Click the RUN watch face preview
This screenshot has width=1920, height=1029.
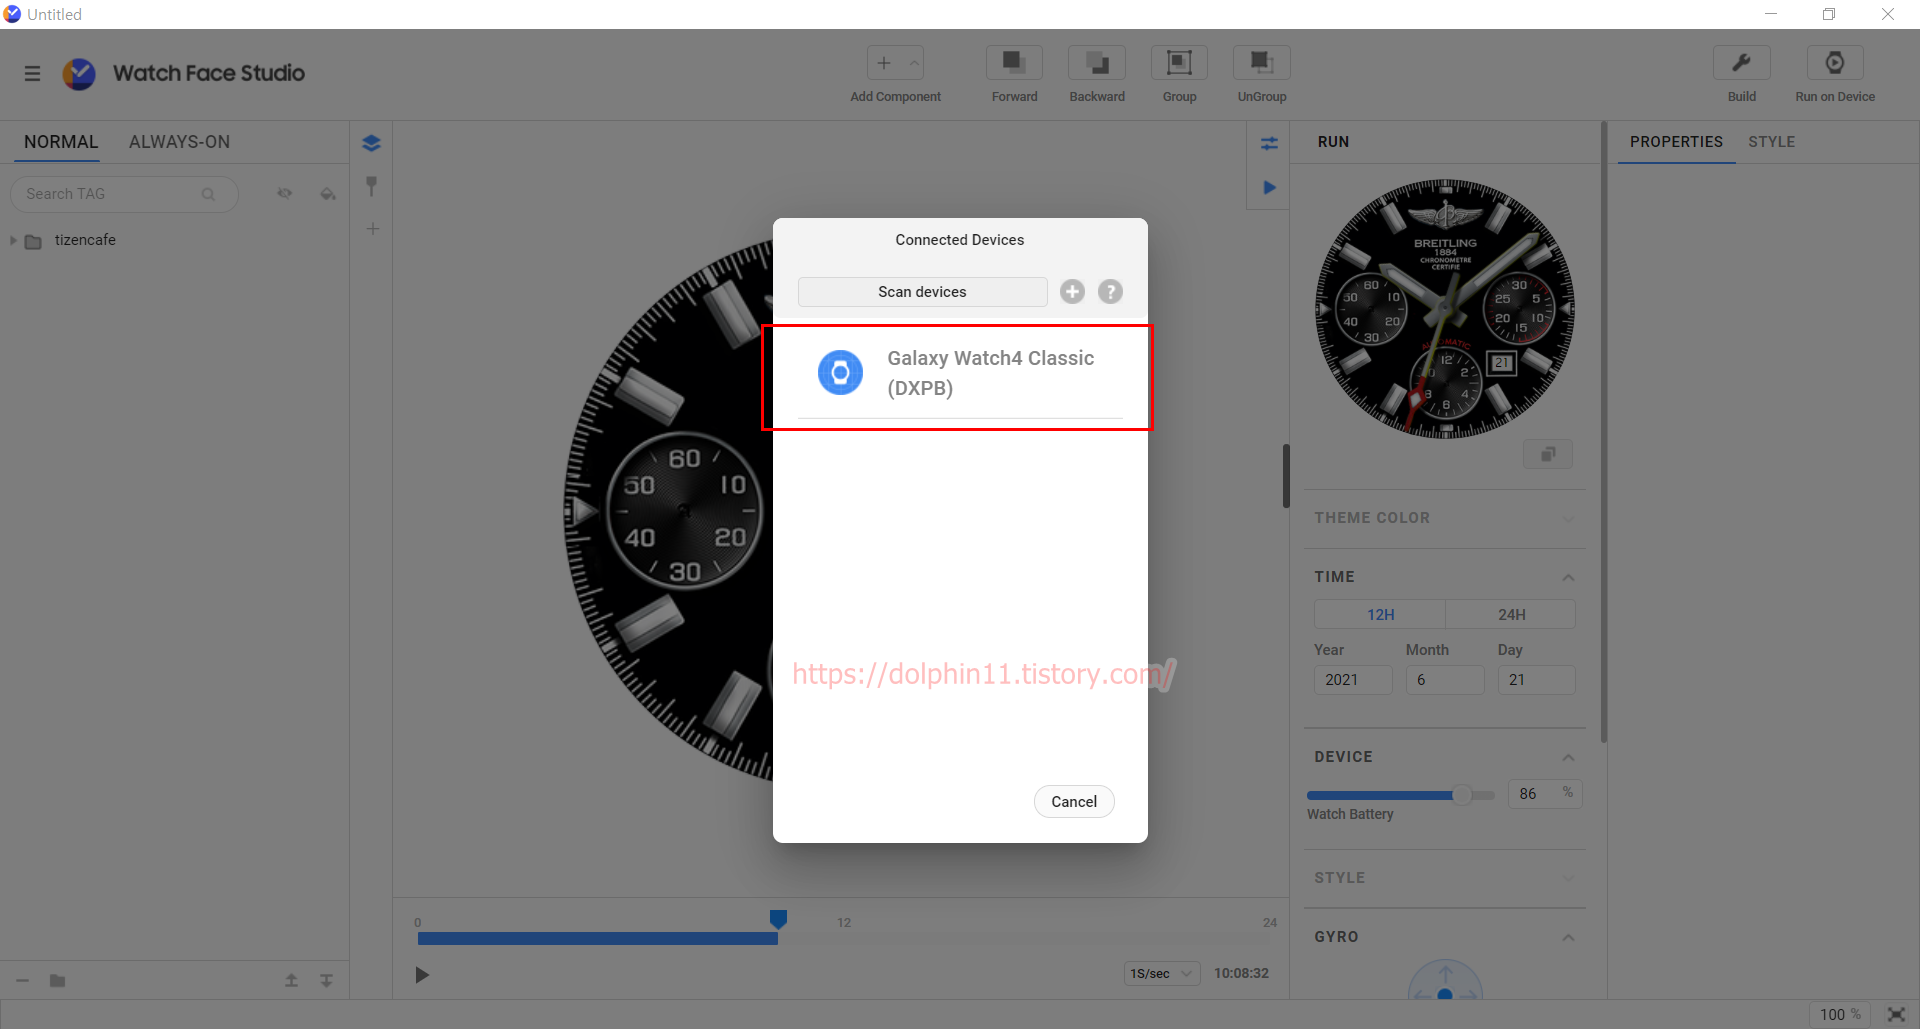click(x=1445, y=309)
